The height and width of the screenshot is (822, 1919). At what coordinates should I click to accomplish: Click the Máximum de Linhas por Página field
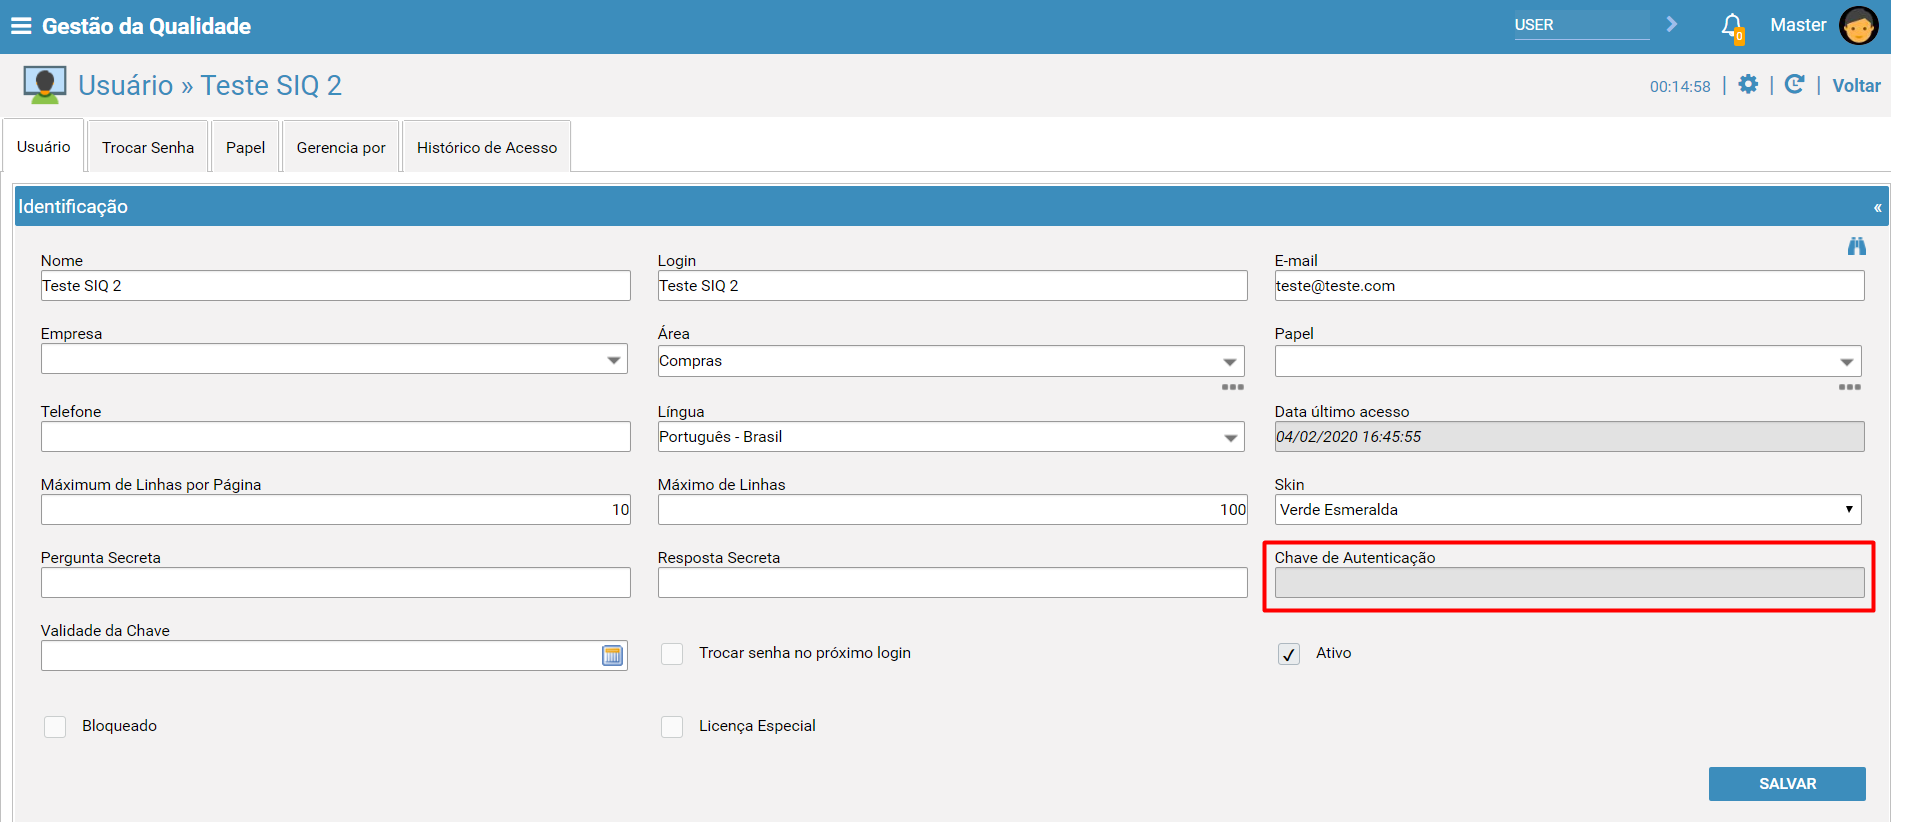pyautogui.click(x=336, y=510)
